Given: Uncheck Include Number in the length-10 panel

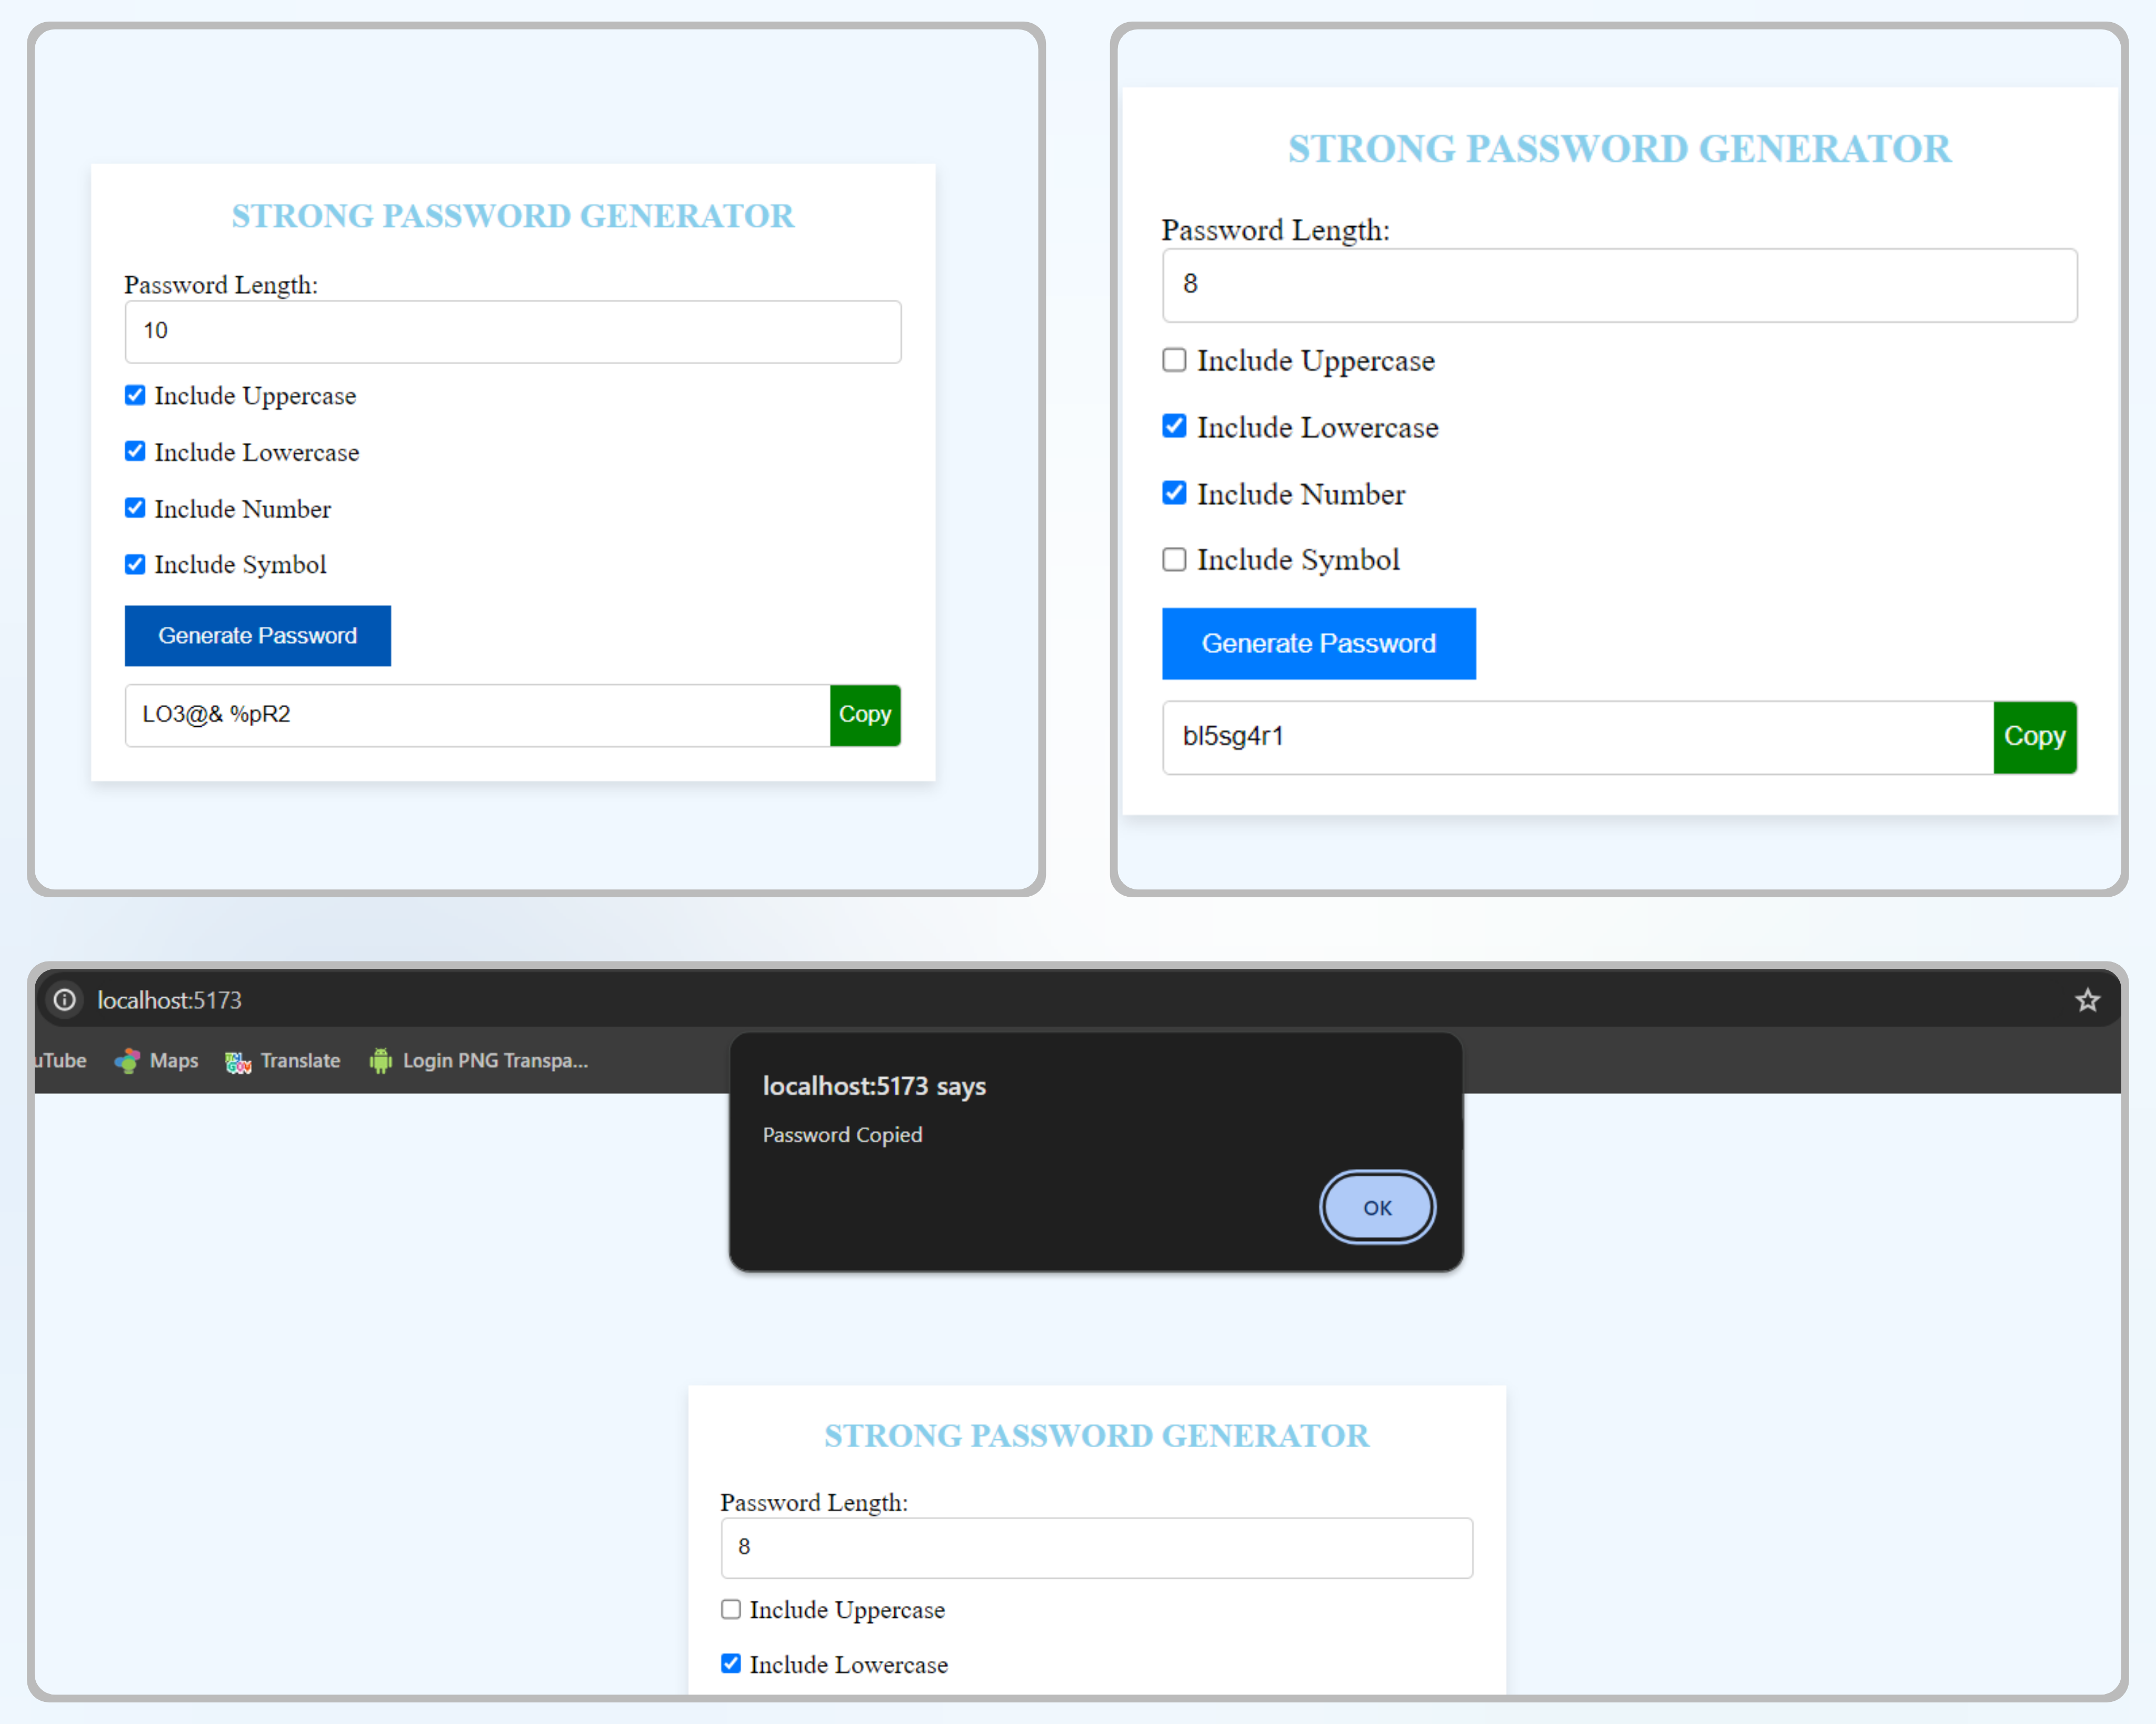Looking at the screenshot, I should point(135,508).
